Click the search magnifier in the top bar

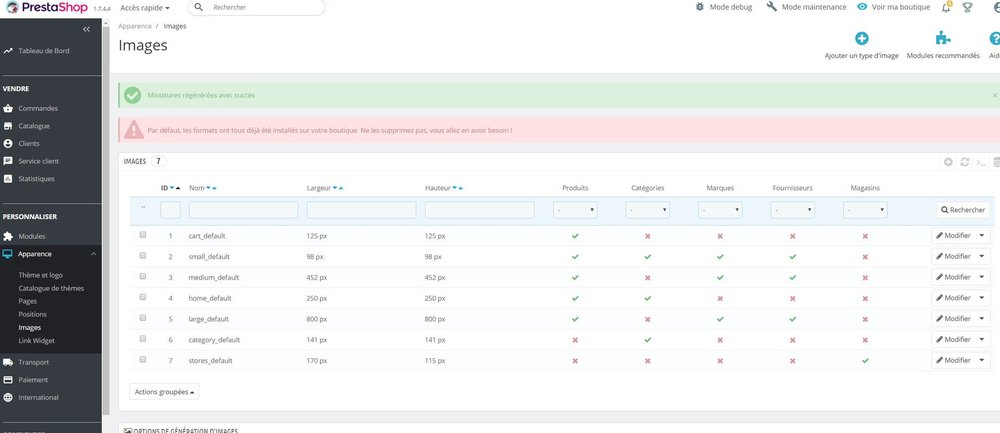[x=199, y=7]
